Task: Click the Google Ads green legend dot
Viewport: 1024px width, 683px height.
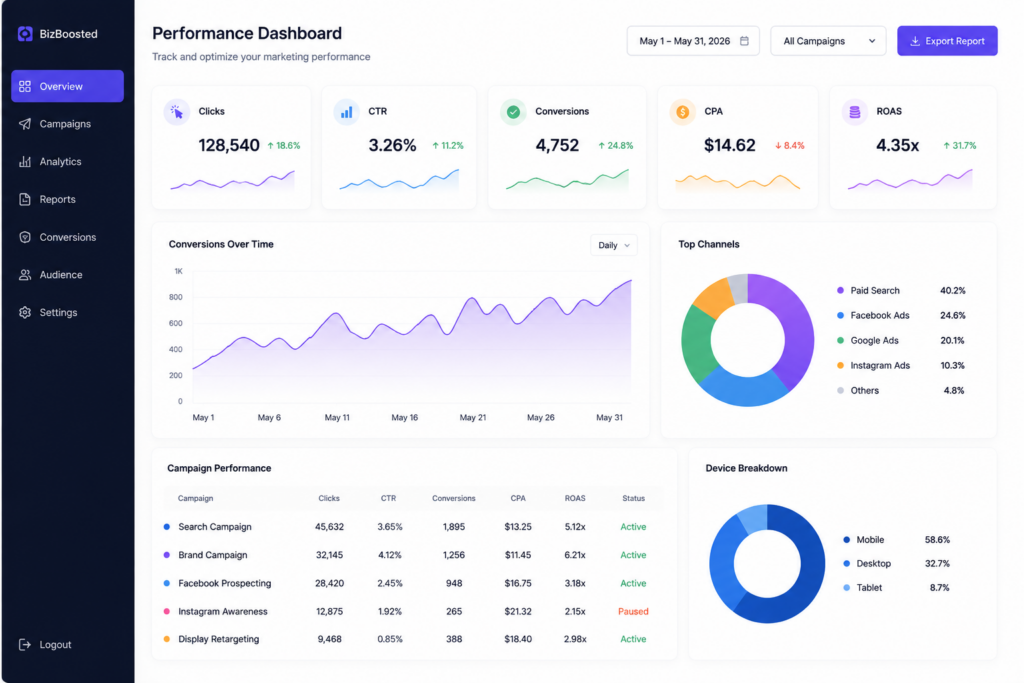Action: (840, 340)
